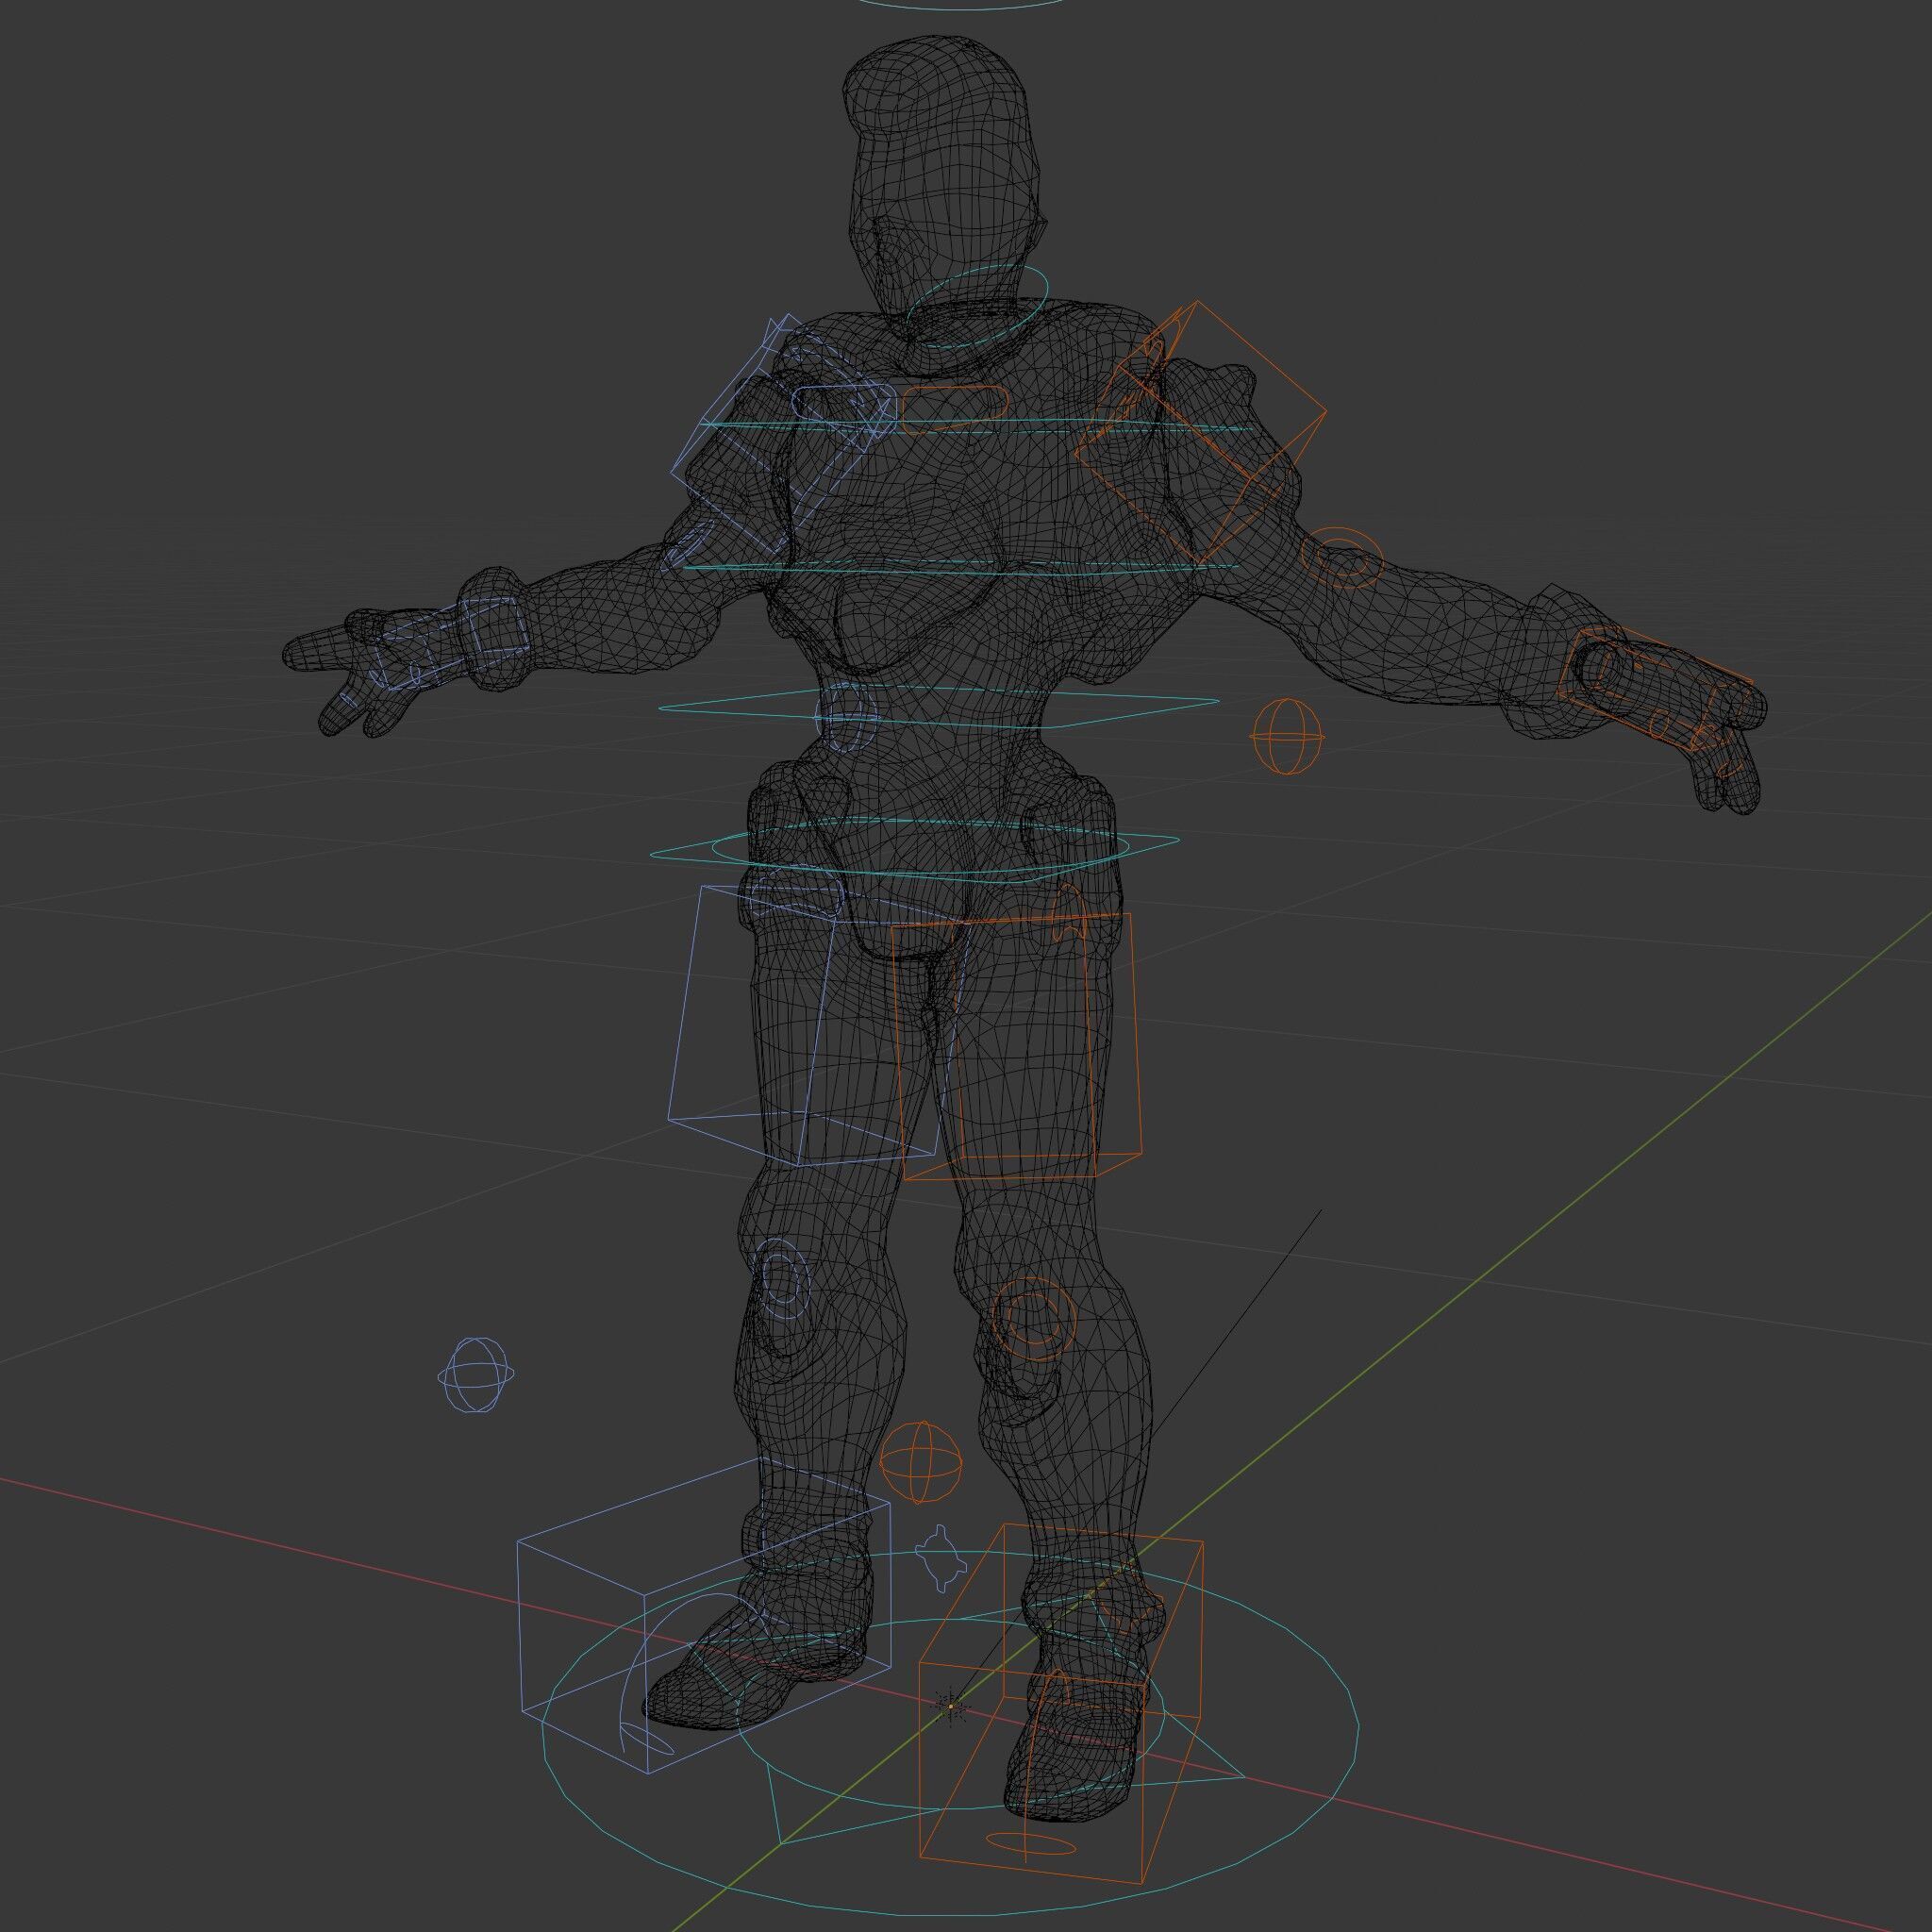The height and width of the screenshot is (1932, 1932).
Task: Click the blue rounded clavicle control
Action: [842, 402]
